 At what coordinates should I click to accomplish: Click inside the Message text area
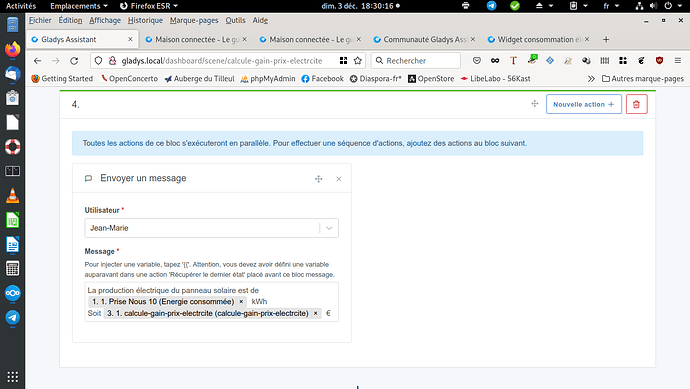point(211,302)
